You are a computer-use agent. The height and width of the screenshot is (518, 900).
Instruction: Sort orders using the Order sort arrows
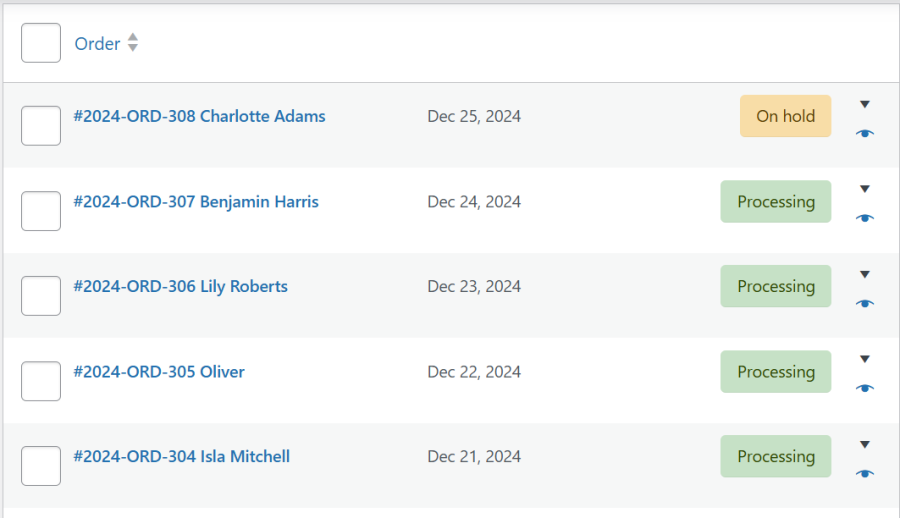point(133,43)
